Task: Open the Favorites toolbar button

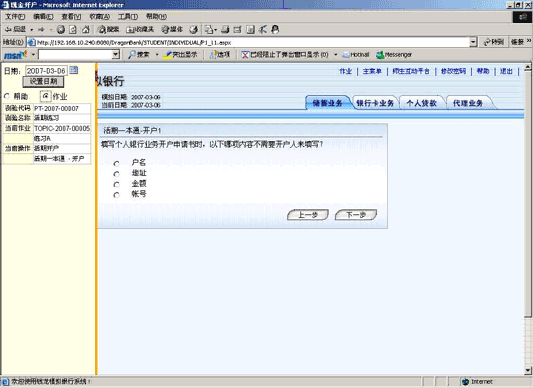Action: pos(140,30)
